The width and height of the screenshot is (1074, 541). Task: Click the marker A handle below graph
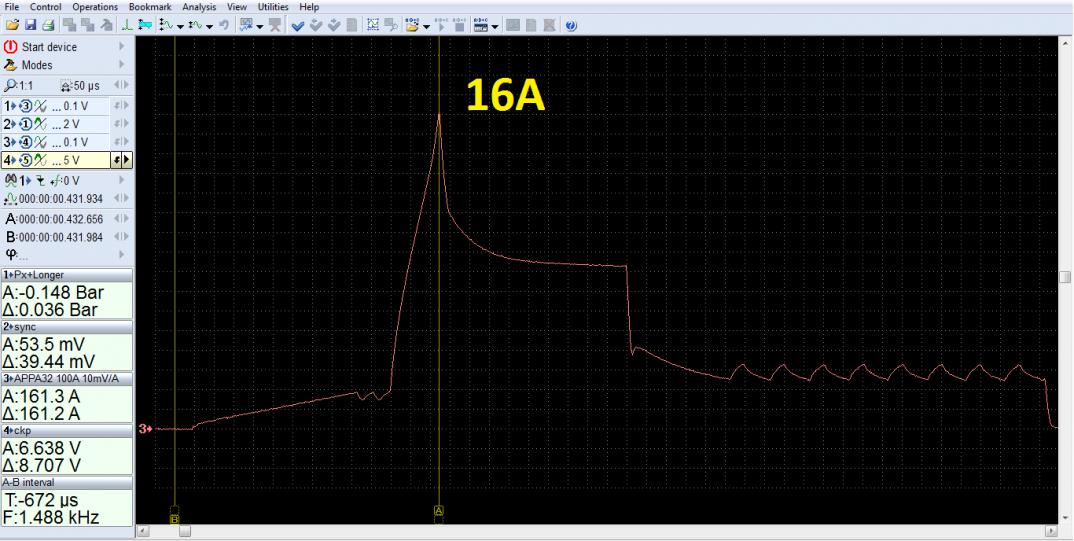[x=439, y=511]
